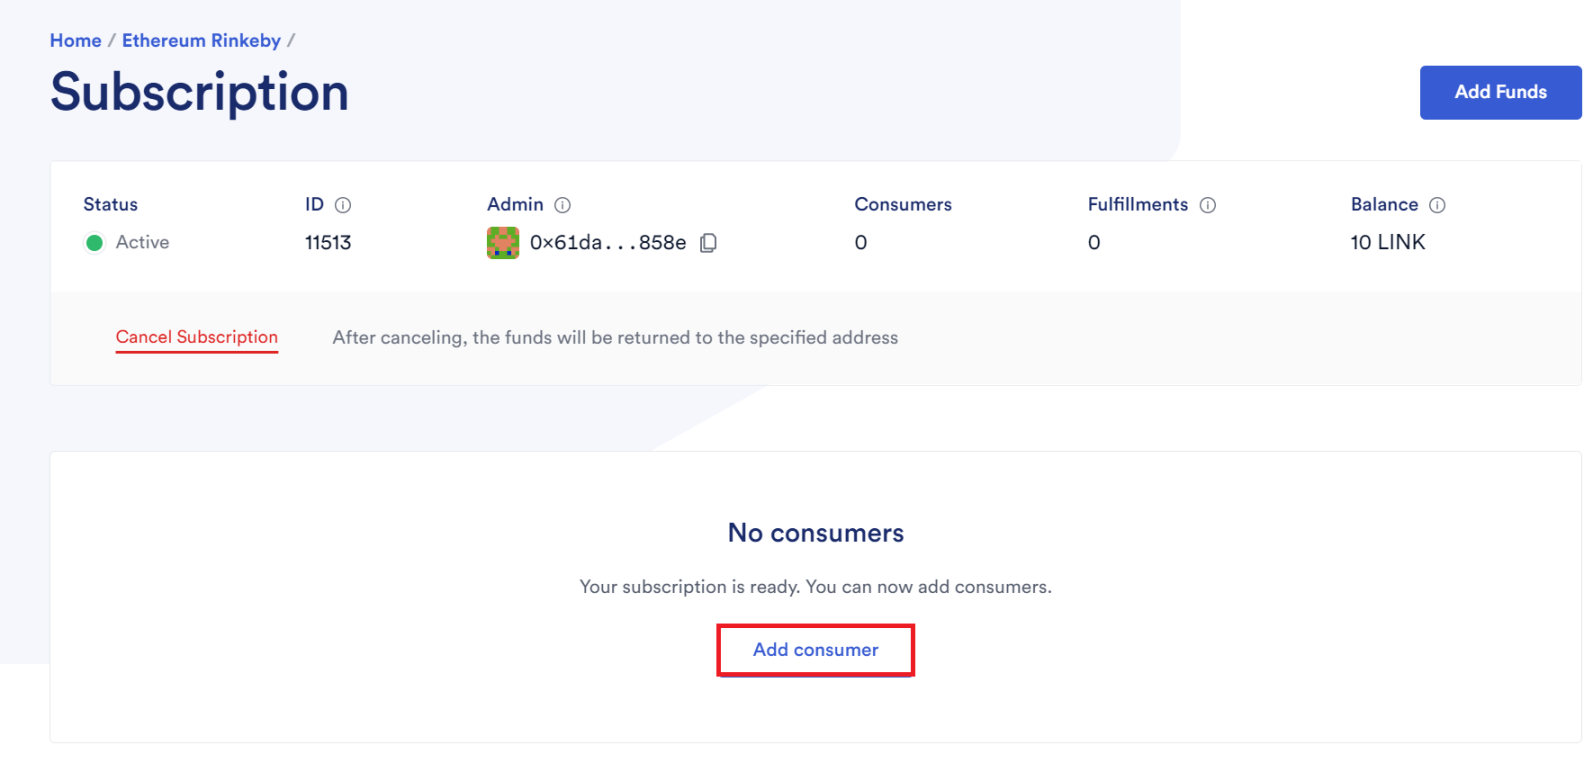Click the info icon beside Admin

point(563,205)
